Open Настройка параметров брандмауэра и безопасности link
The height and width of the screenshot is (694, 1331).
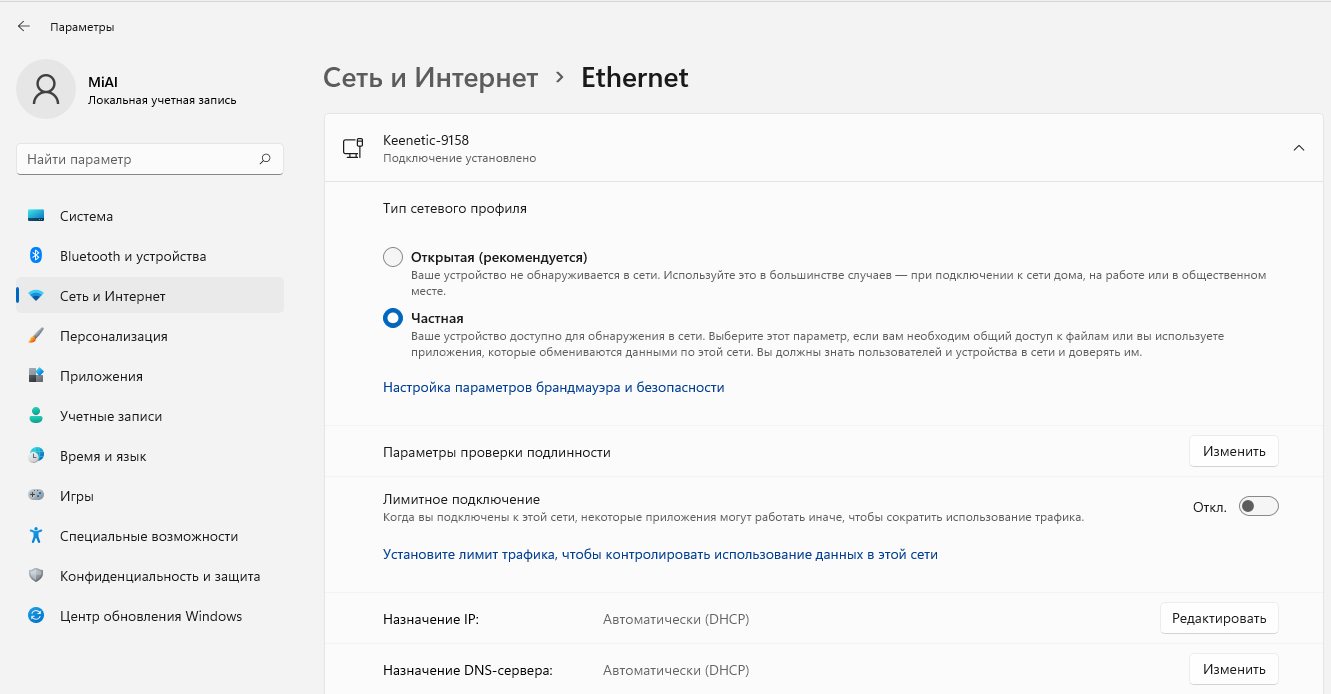click(553, 387)
